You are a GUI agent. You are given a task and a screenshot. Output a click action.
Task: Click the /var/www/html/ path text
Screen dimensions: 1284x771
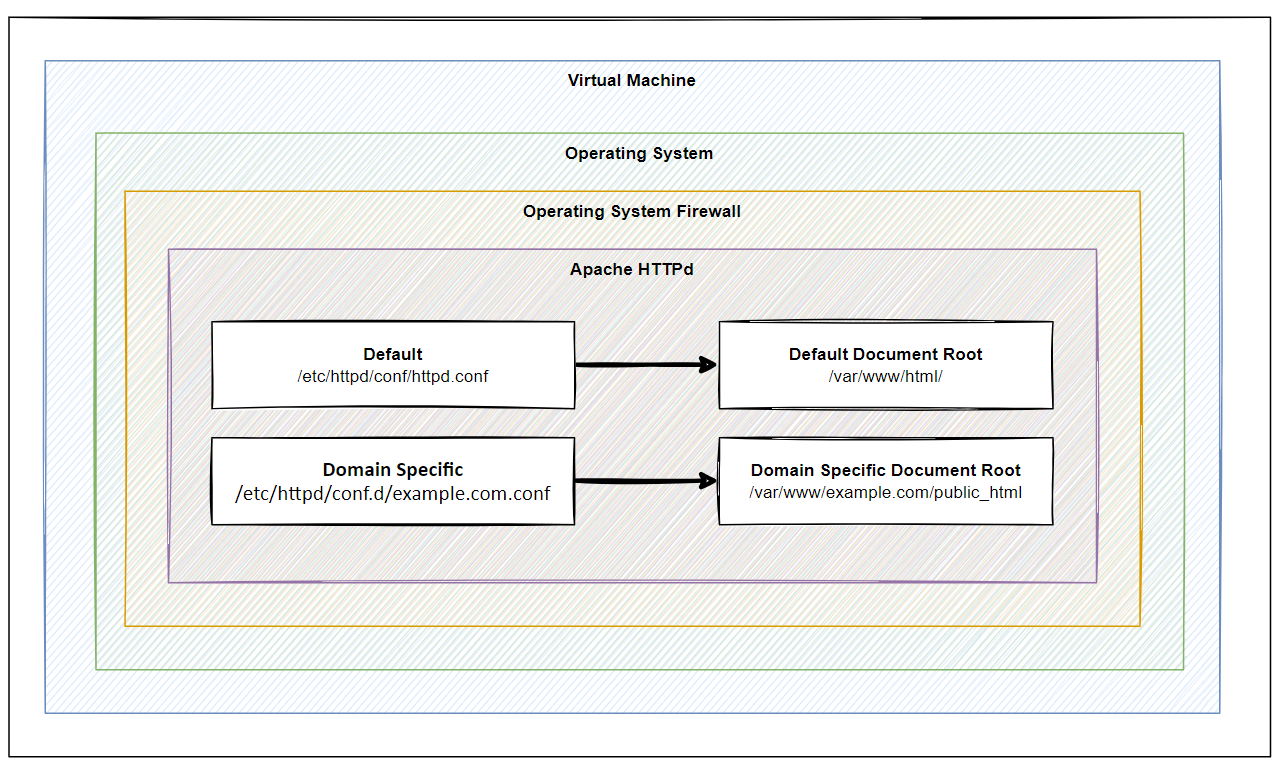tap(886, 376)
